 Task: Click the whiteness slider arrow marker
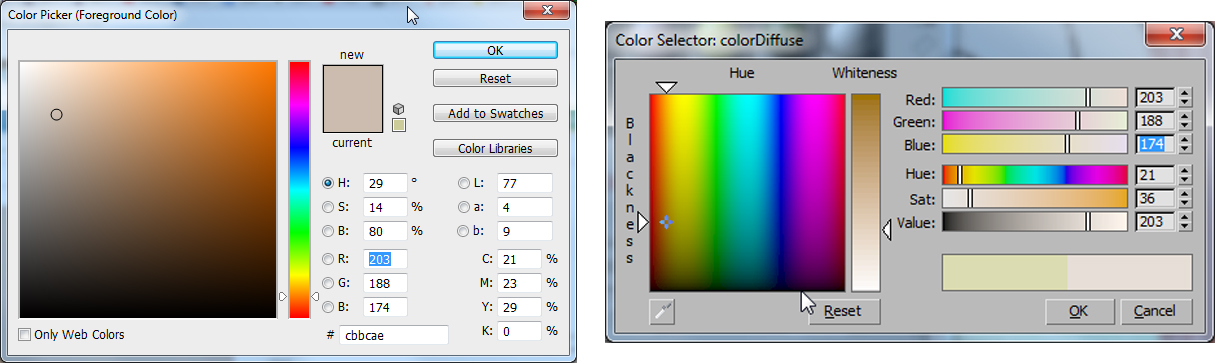tap(886, 231)
